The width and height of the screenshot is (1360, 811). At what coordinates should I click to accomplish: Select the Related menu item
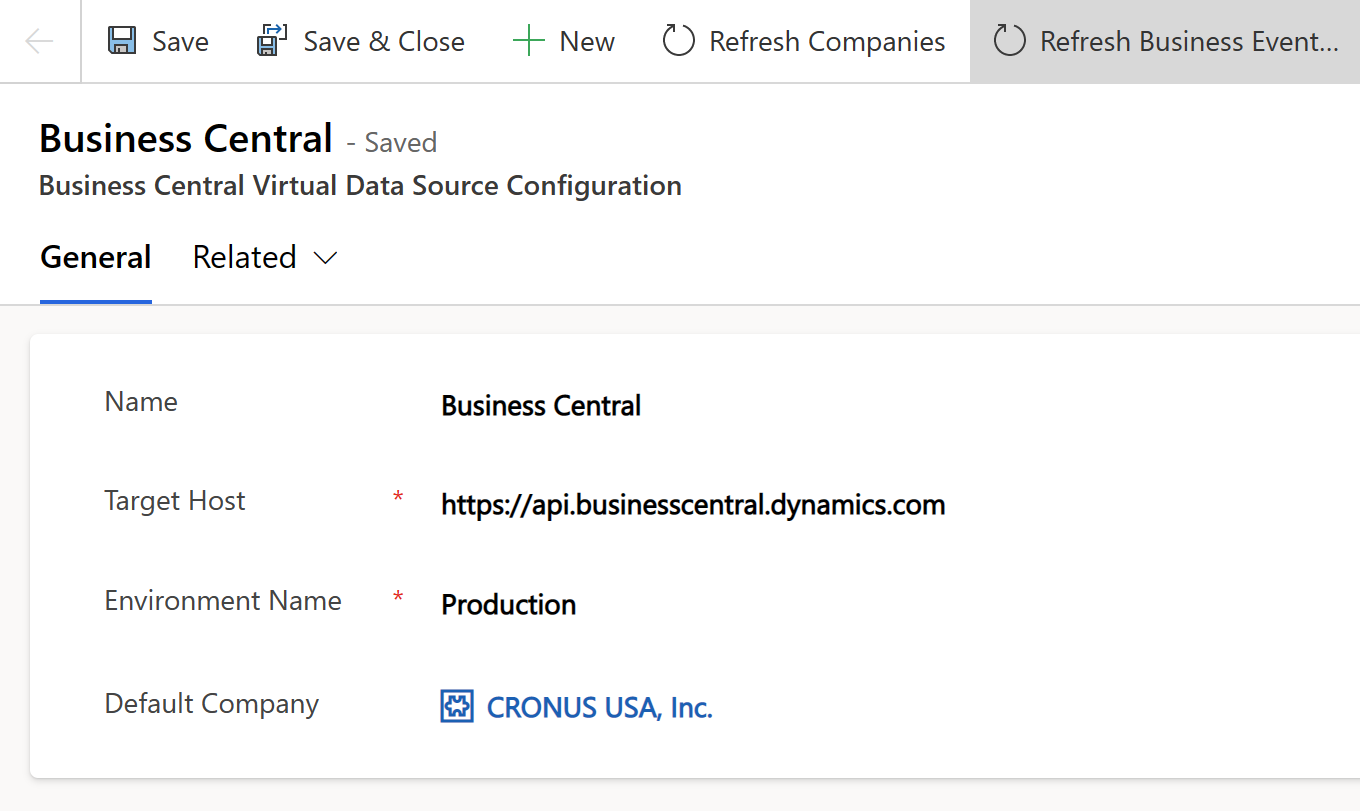pyautogui.click(x=244, y=258)
